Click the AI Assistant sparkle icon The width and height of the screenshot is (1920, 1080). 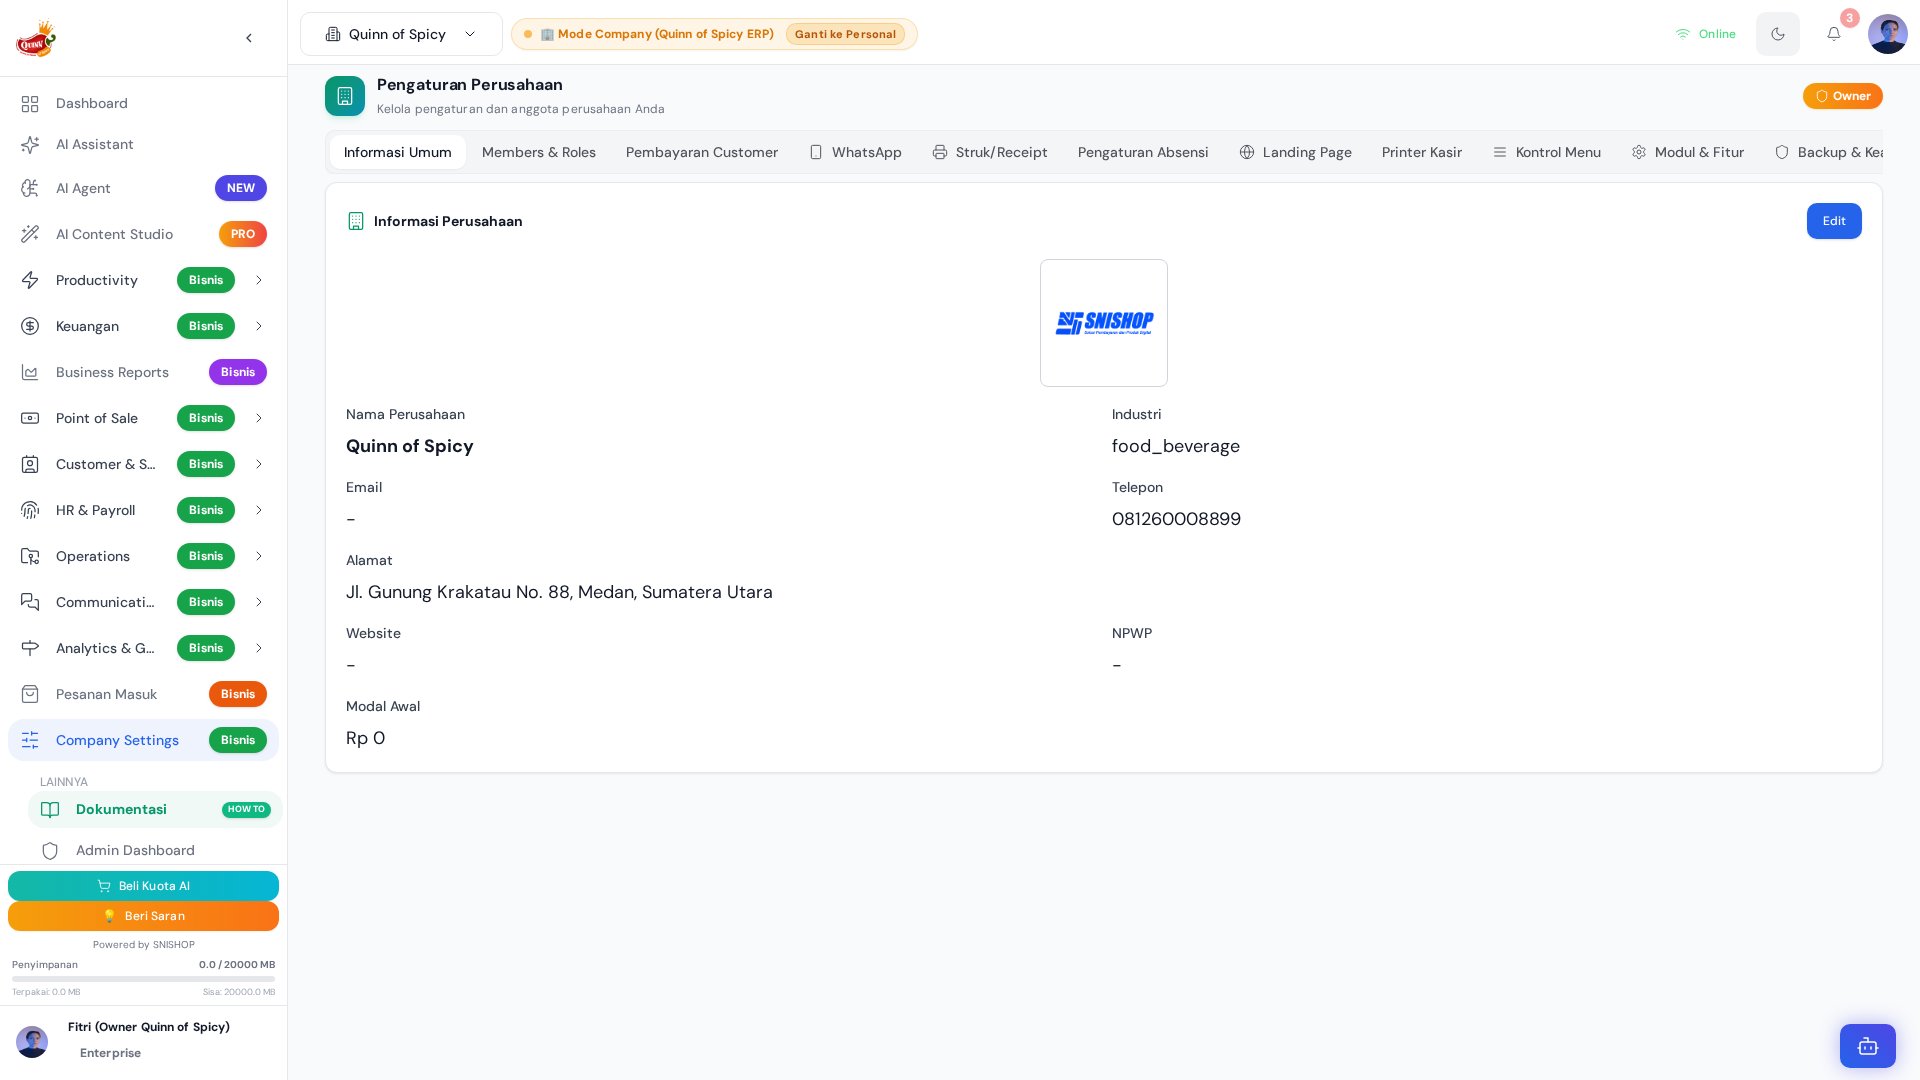(x=30, y=145)
